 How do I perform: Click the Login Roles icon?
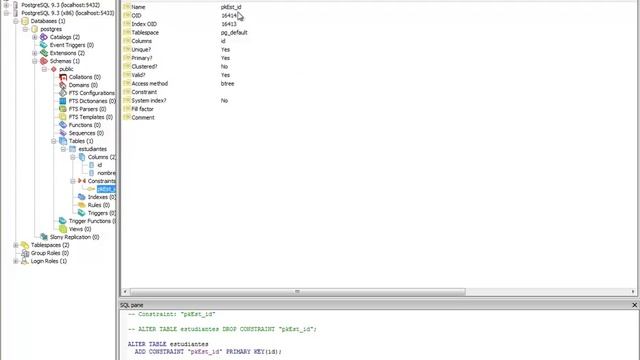click(25, 261)
